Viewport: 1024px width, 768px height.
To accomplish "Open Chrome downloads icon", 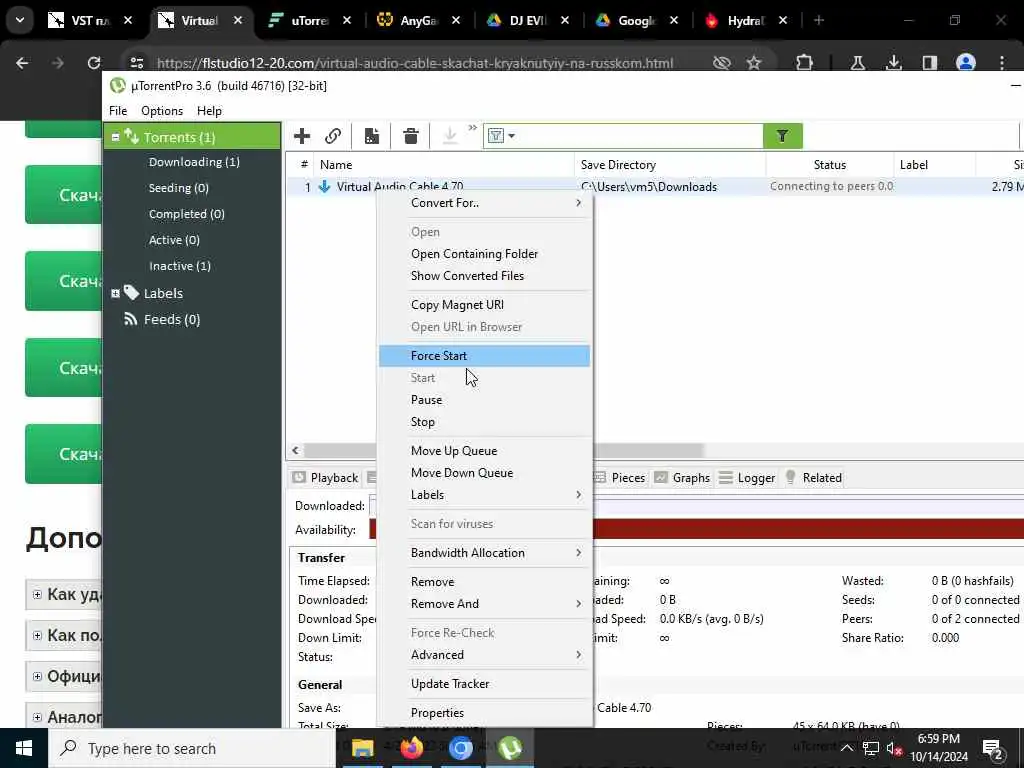I will coord(893,63).
